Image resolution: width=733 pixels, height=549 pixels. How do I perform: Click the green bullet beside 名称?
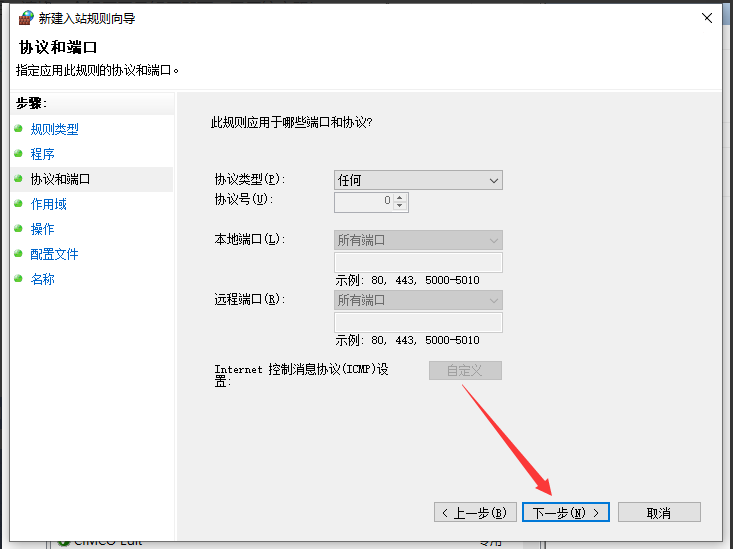point(18,278)
